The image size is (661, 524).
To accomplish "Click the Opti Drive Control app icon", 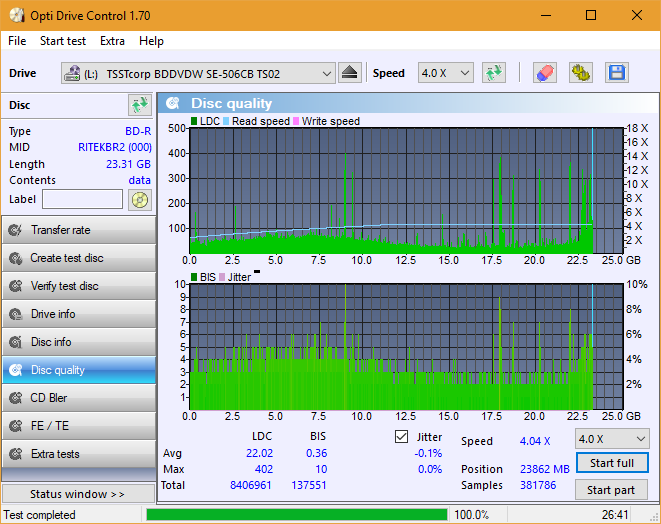I will click(17, 16).
